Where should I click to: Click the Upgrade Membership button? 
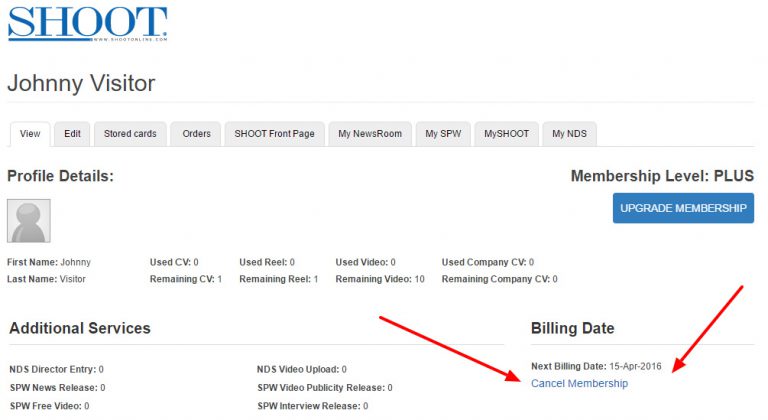[x=683, y=208]
